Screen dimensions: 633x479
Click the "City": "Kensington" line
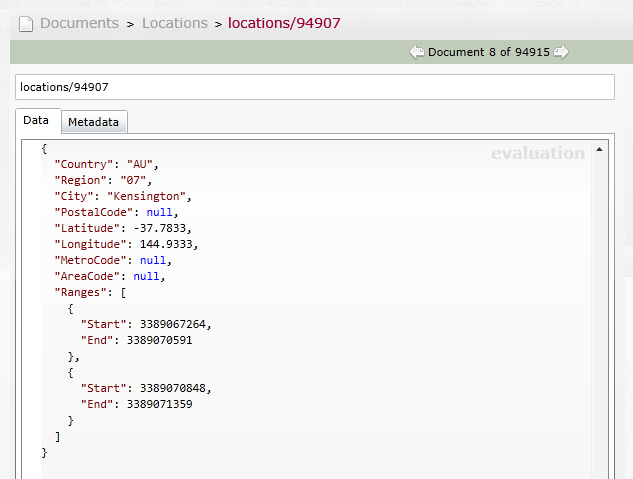point(123,196)
